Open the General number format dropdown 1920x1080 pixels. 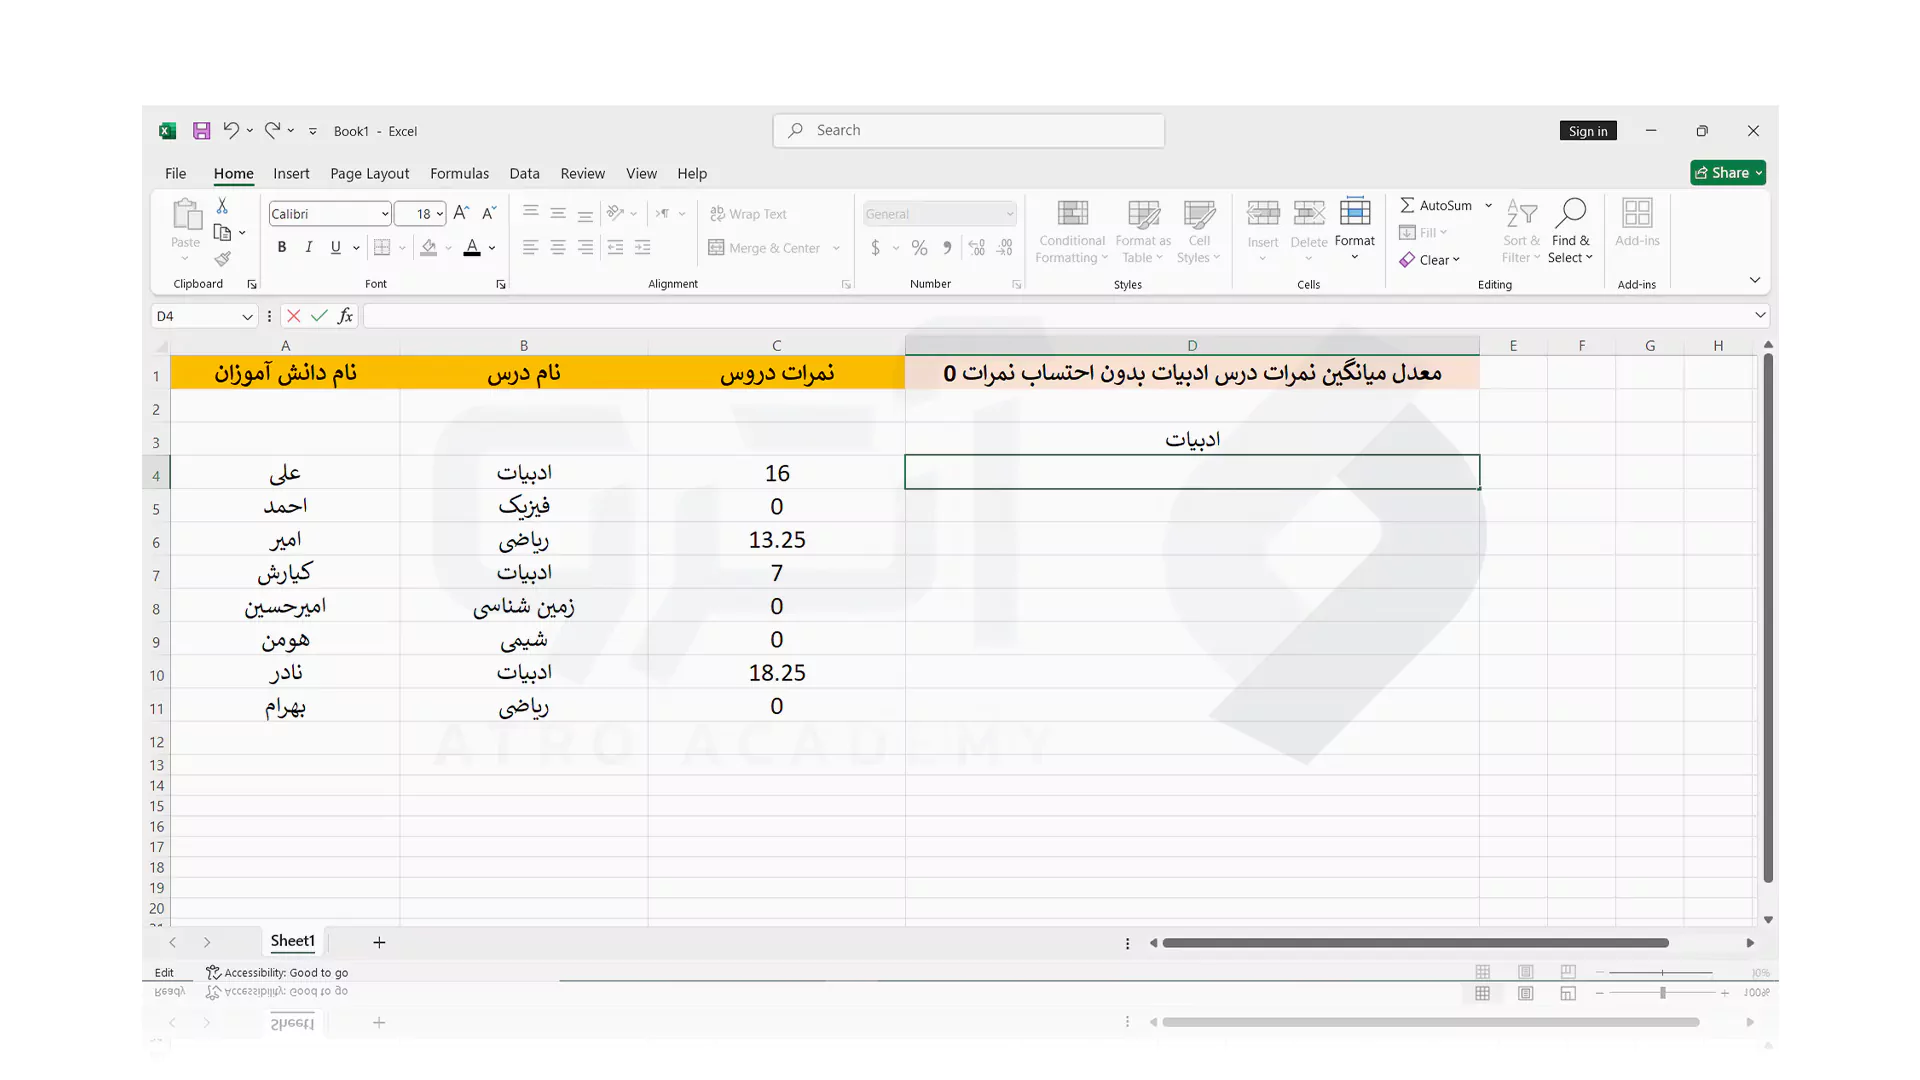pyautogui.click(x=1010, y=214)
